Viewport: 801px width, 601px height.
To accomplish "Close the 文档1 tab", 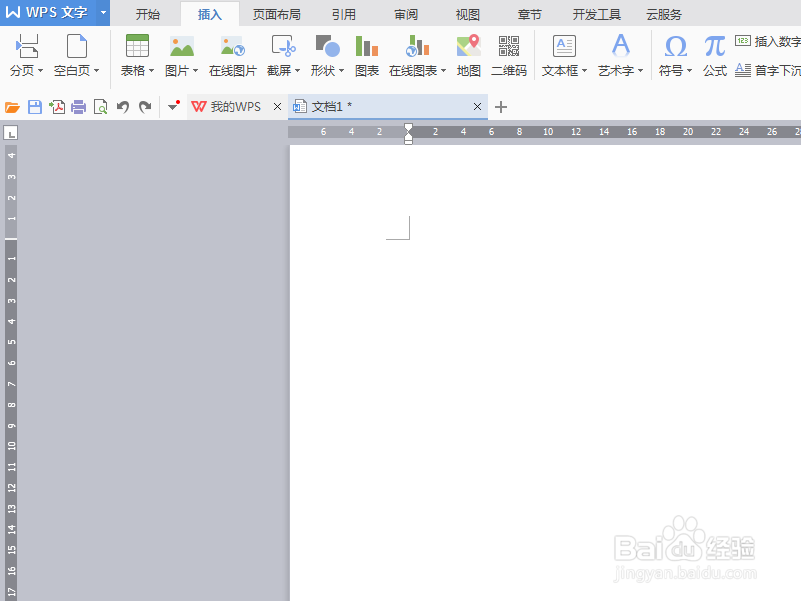I will (x=477, y=107).
